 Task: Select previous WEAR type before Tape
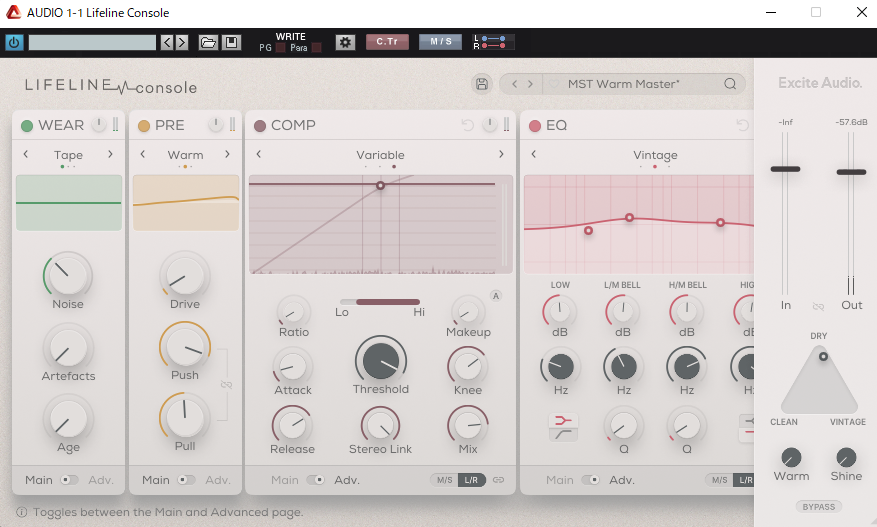point(26,154)
